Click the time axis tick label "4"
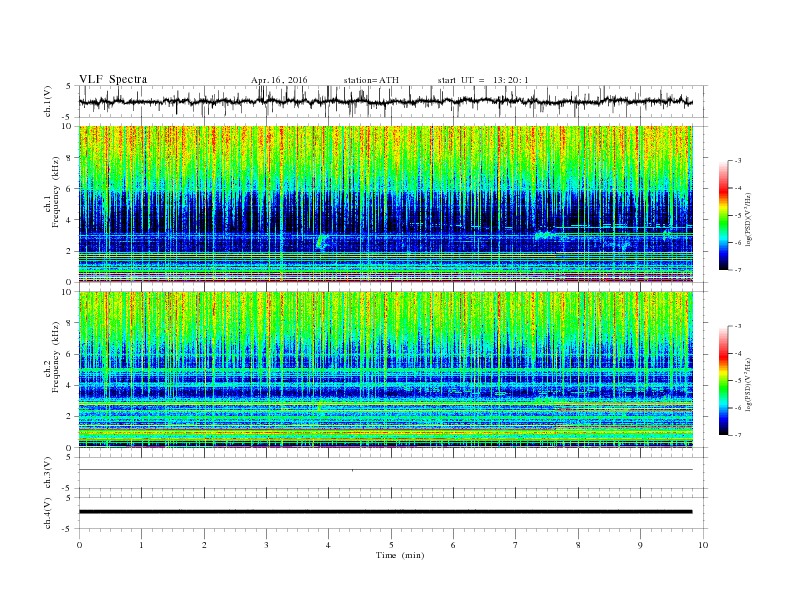Viewport: 792px width, 612px height. pos(329,545)
